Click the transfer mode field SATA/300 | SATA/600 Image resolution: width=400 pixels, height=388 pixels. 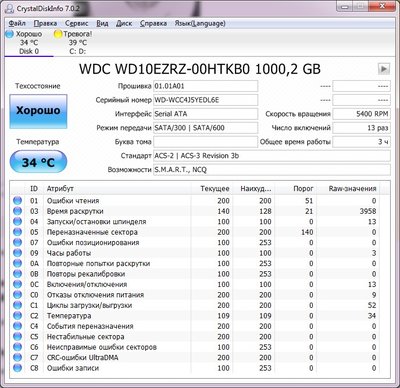tap(205, 128)
